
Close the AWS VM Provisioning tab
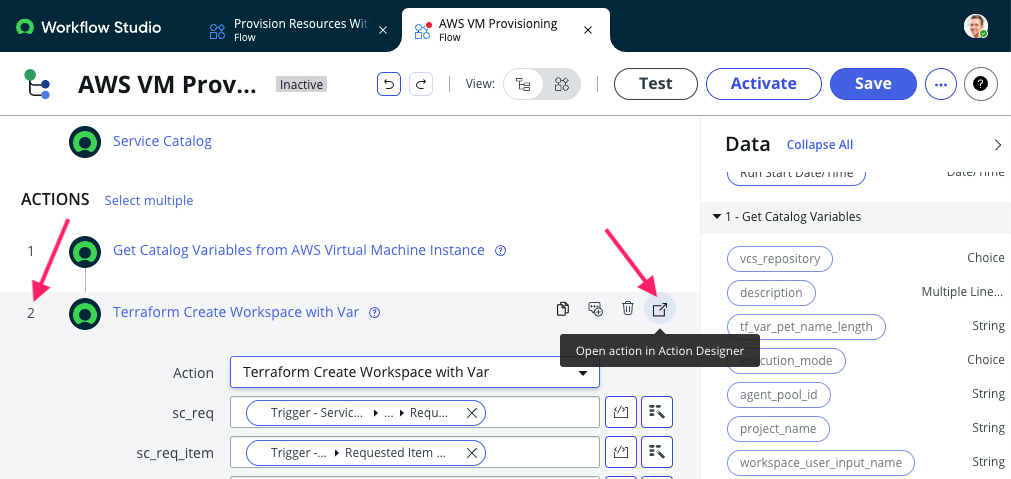(x=587, y=30)
